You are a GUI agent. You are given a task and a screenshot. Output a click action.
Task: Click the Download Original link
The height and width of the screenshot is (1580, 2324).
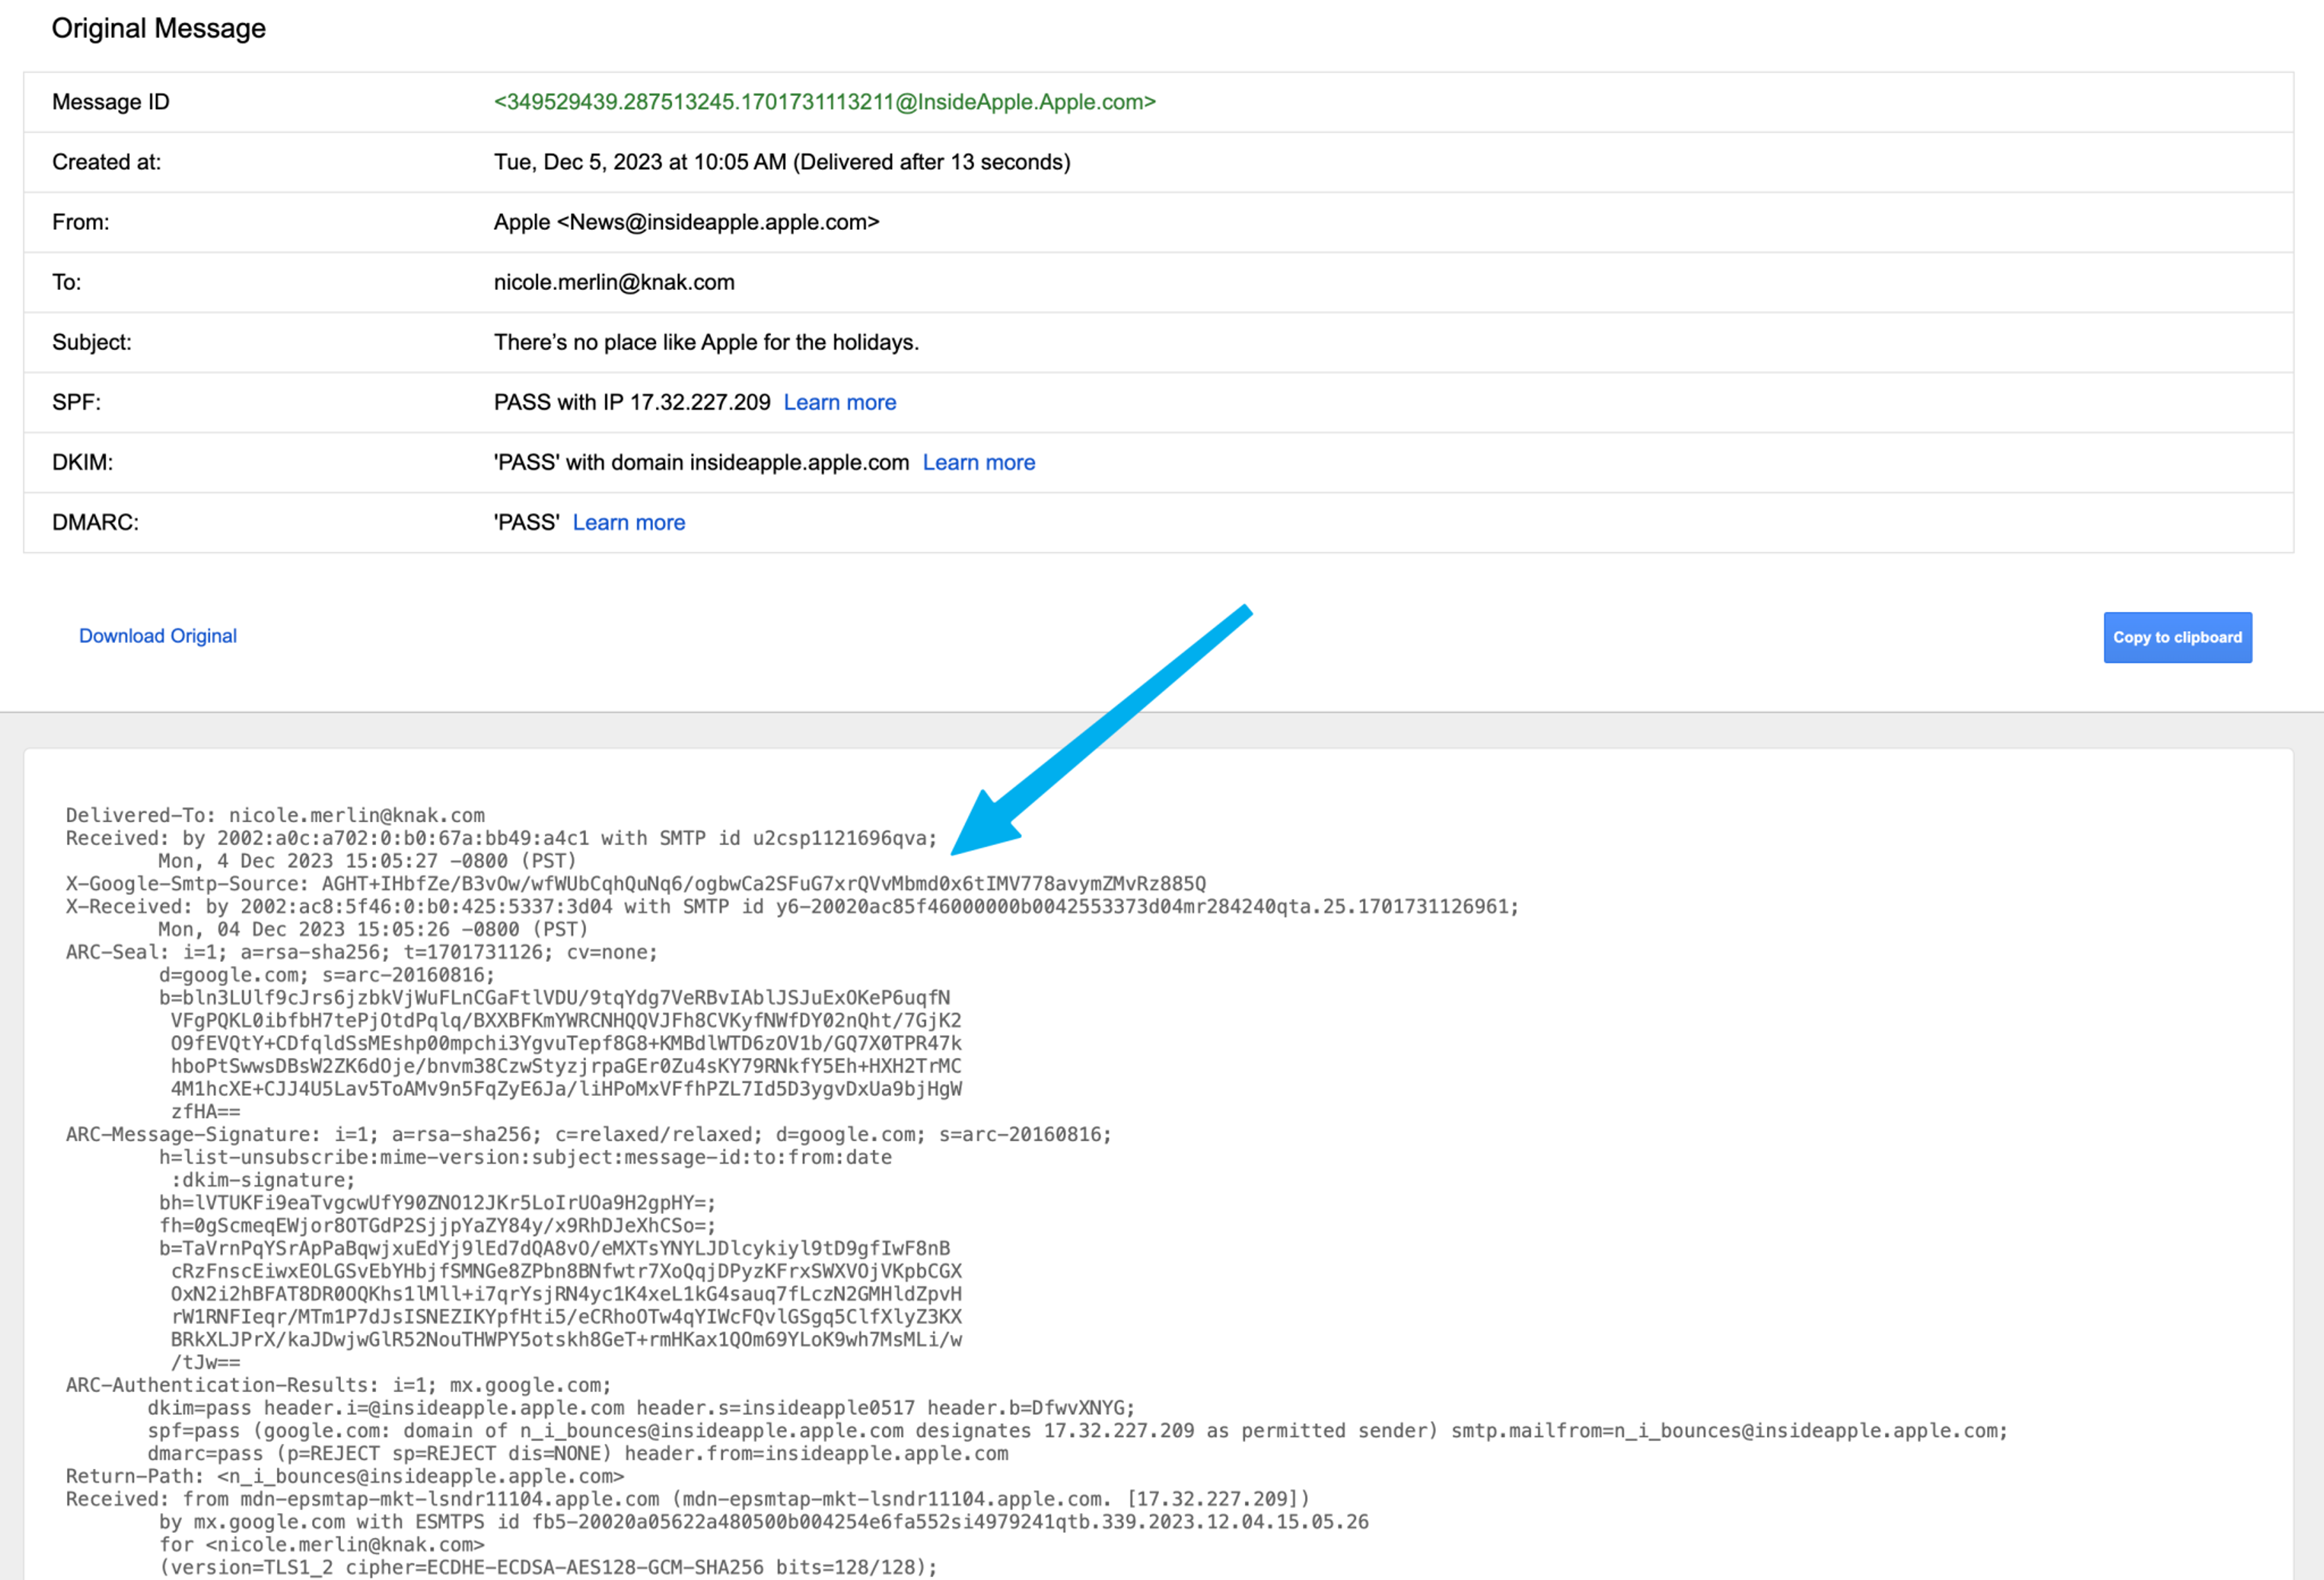[x=158, y=636]
